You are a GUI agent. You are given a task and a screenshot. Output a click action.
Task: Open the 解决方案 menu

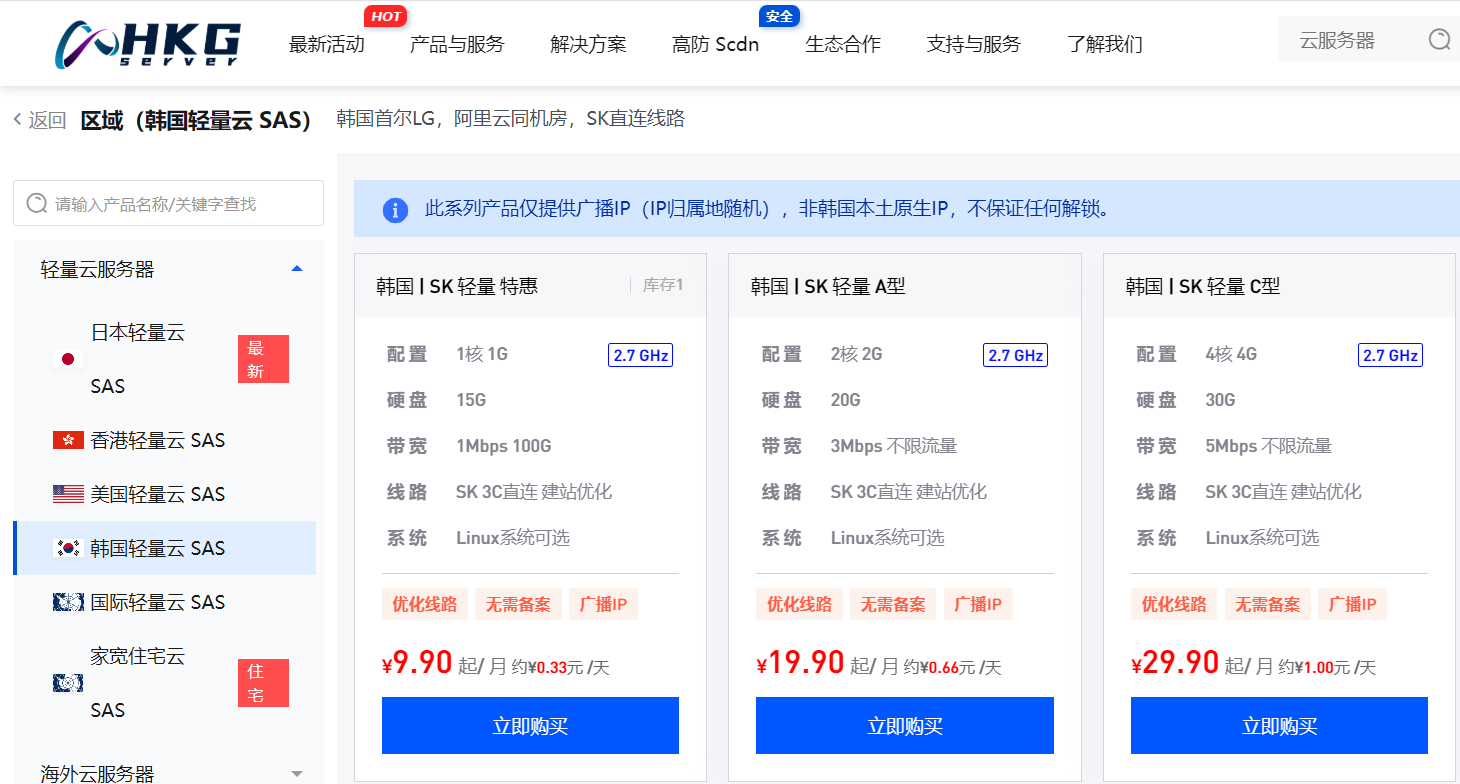click(588, 44)
